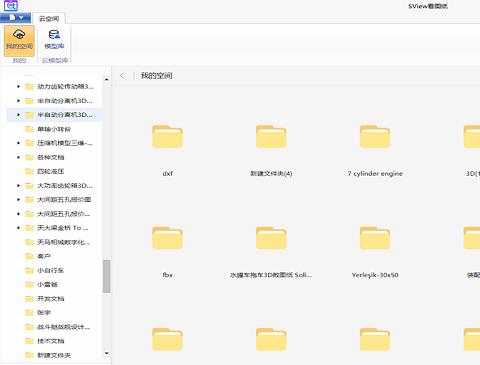Select the 开发文档 tree folder
480x365 pixels.
tap(45, 299)
